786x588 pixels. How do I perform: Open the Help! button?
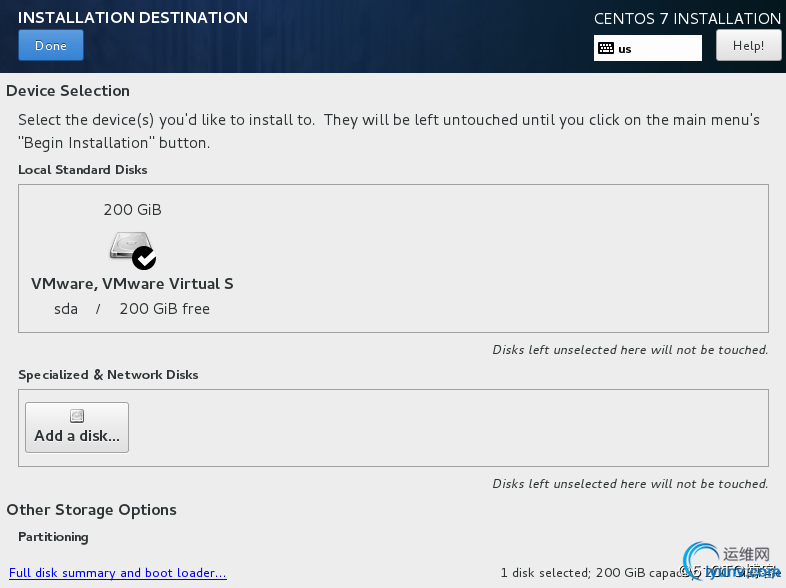(x=748, y=45)
